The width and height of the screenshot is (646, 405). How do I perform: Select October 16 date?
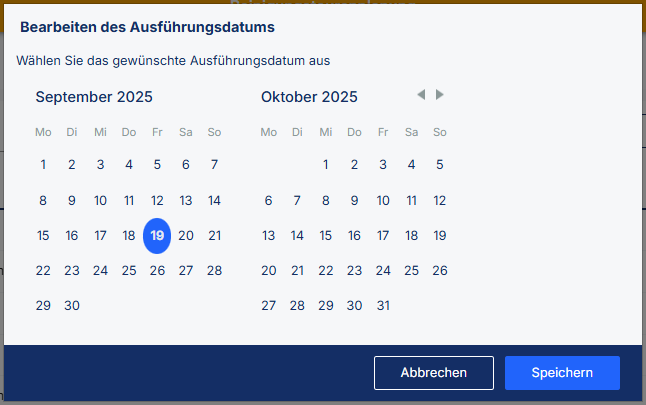(354, 235)
